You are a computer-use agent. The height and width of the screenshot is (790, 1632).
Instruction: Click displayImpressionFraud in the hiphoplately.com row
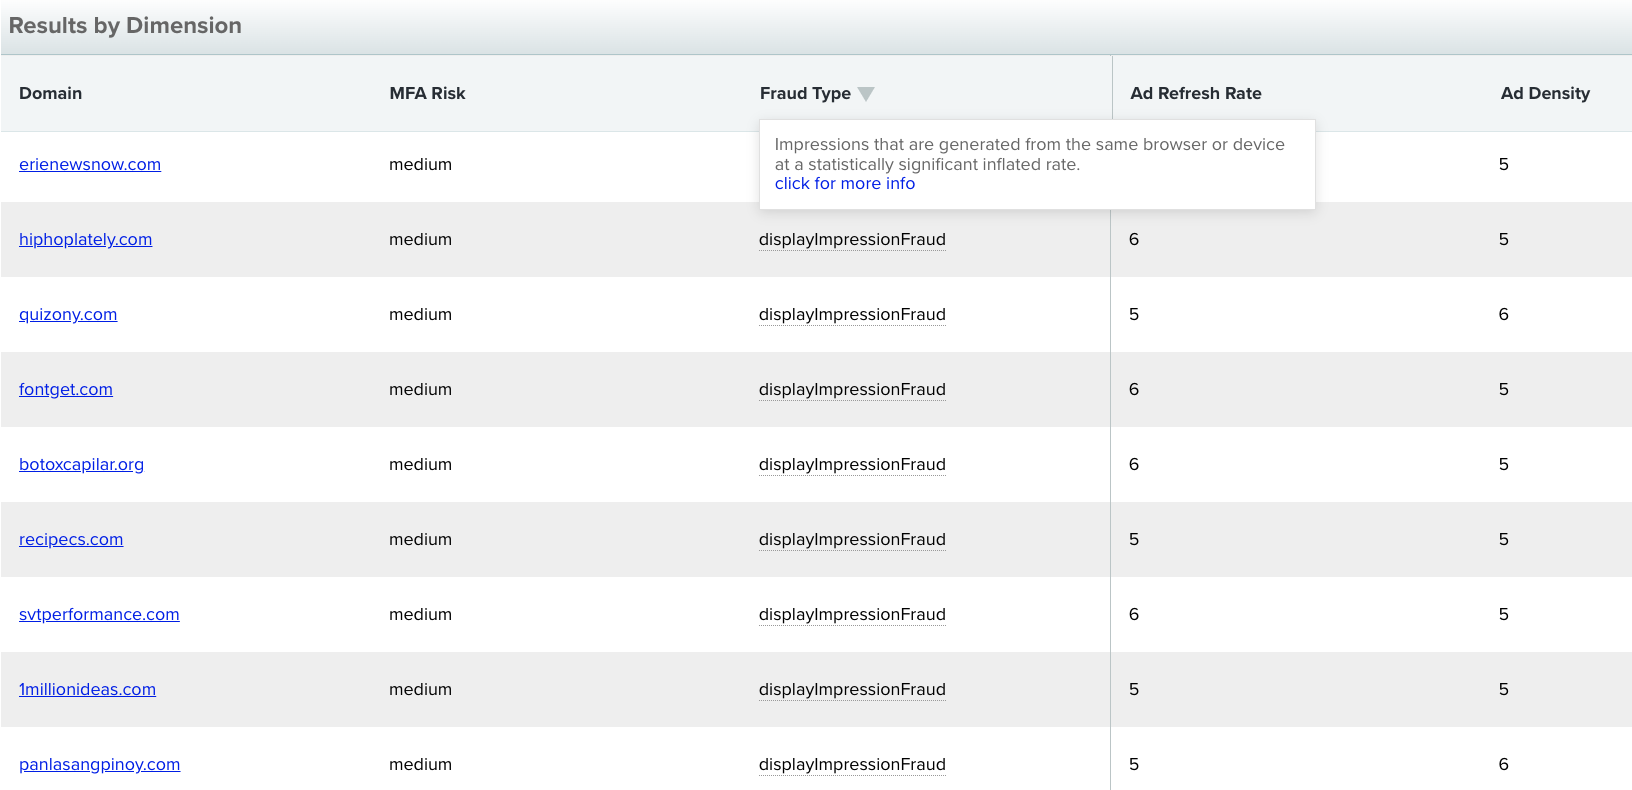(852, 239)
